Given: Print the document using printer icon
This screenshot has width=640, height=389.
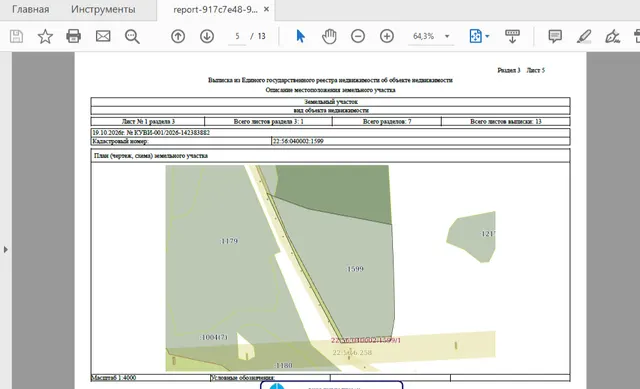Looking at the screenshot, I should (x=73, y=36).
